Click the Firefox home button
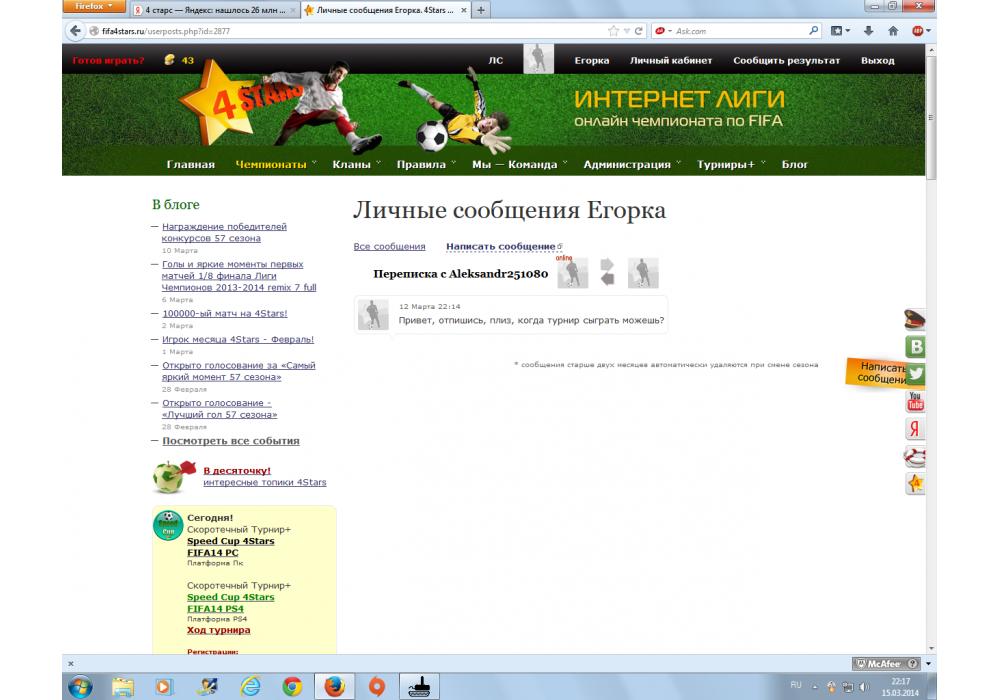This screenshot has height=700, width=1000. 893,31
